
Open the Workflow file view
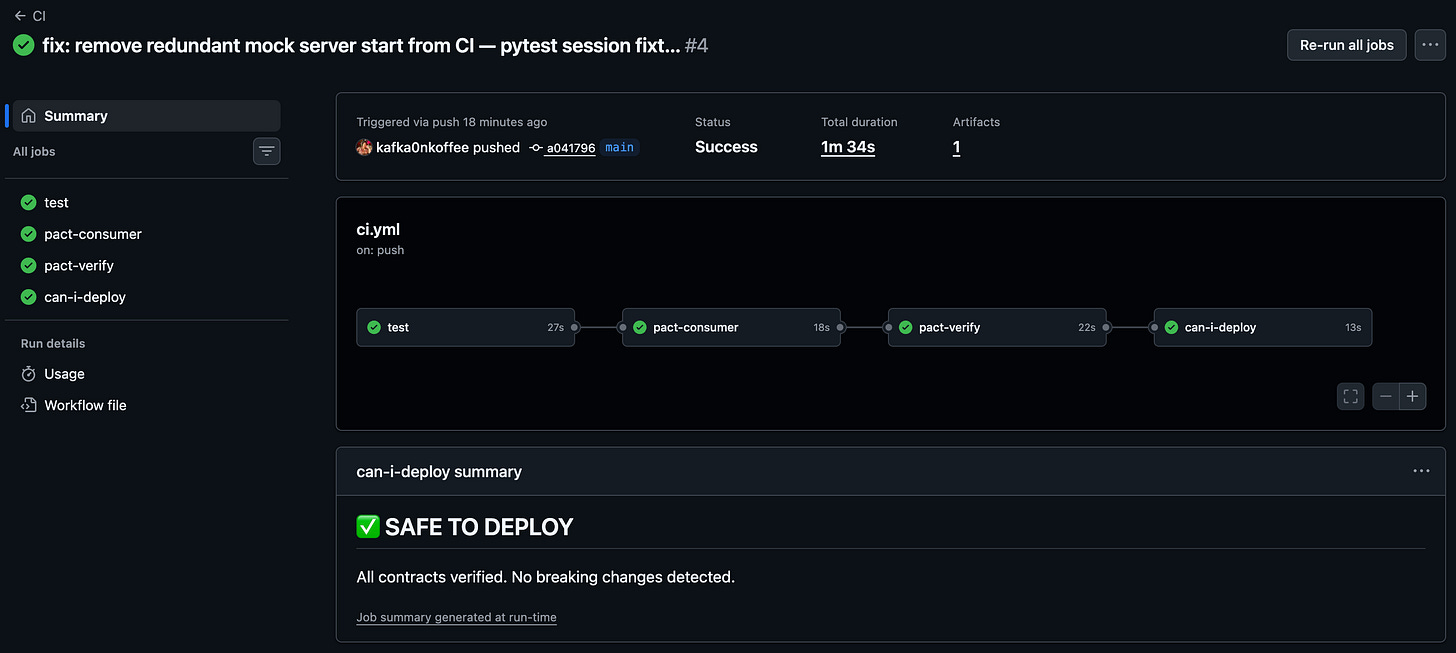click(x=147, y=405)
